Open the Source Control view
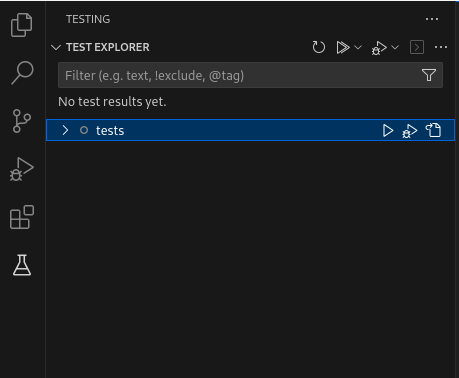The width and height of the screenshot is (459, 378). pyautogui.click(x=22, y=121)
